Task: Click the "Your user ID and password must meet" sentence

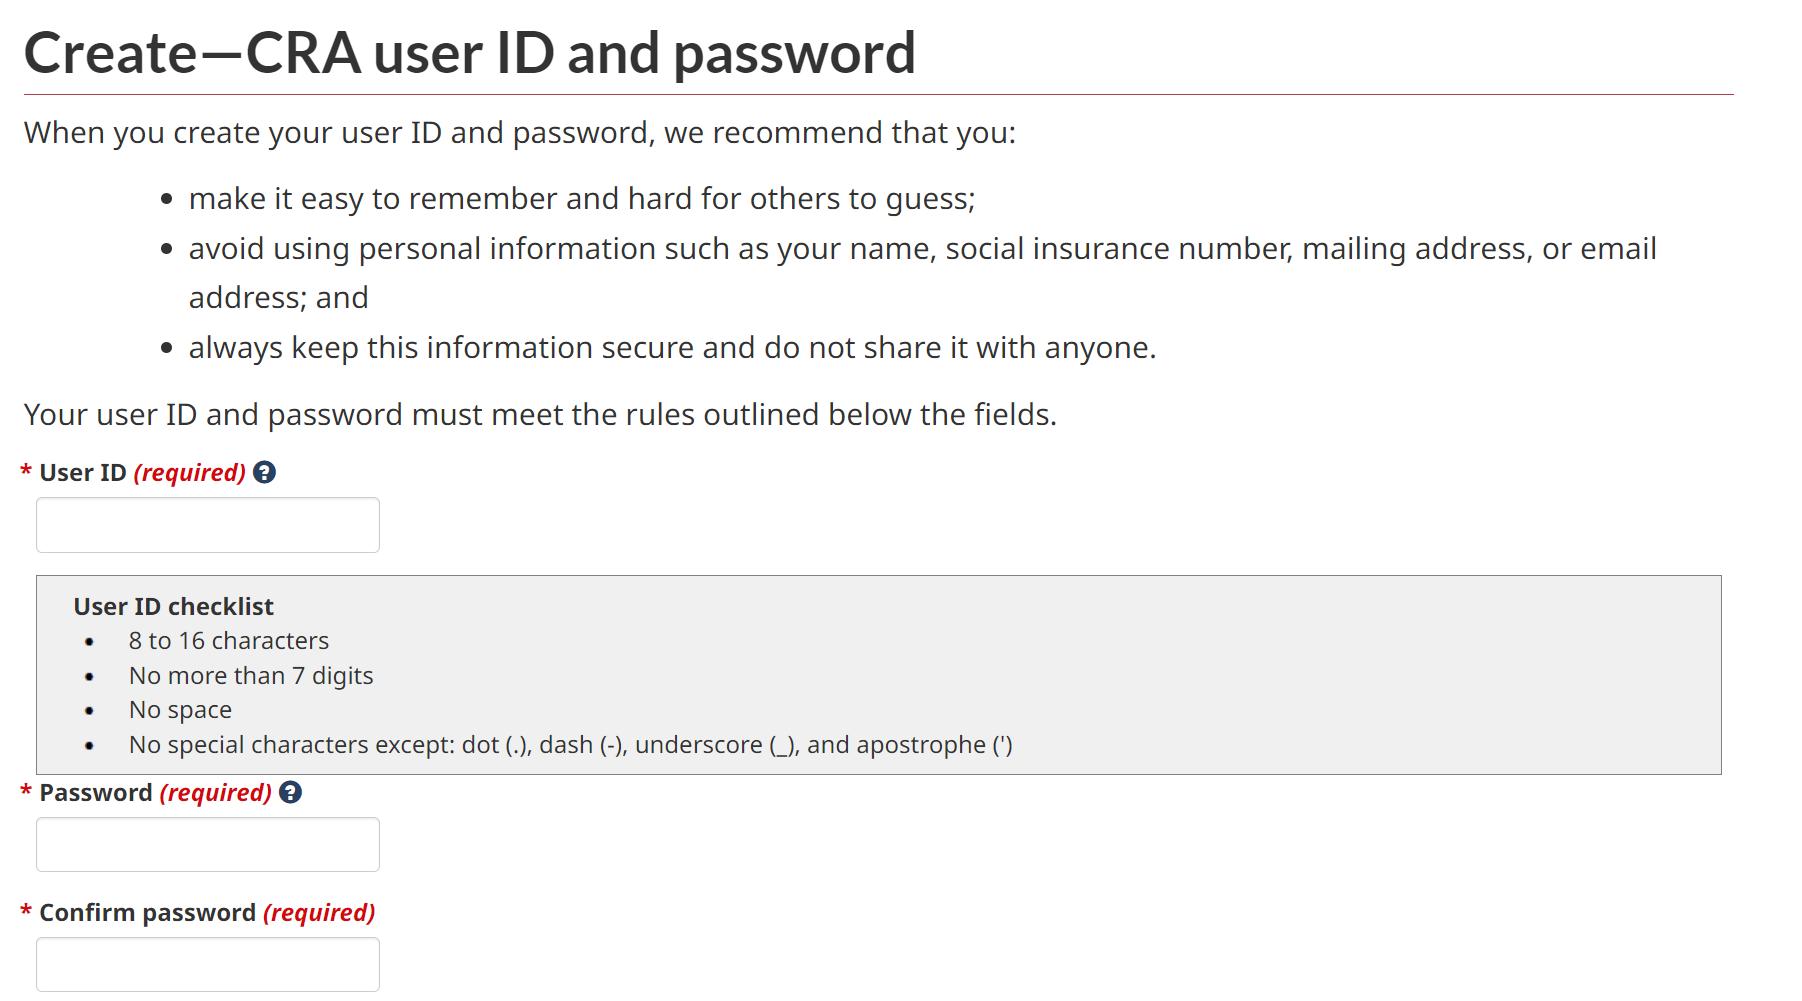Action: point(540,415)
